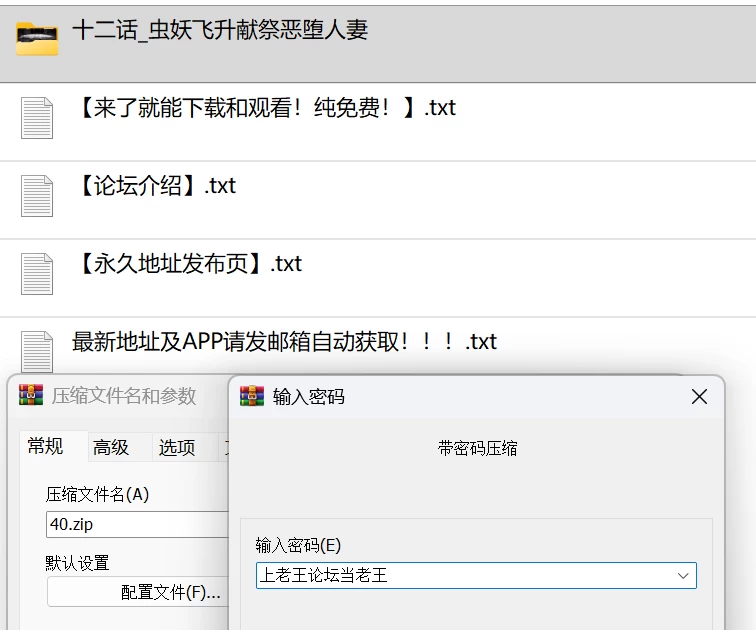Click the password field showing 上老王论坛当老王
Viewport: 756px width, 630px height.
click(476, 576)
